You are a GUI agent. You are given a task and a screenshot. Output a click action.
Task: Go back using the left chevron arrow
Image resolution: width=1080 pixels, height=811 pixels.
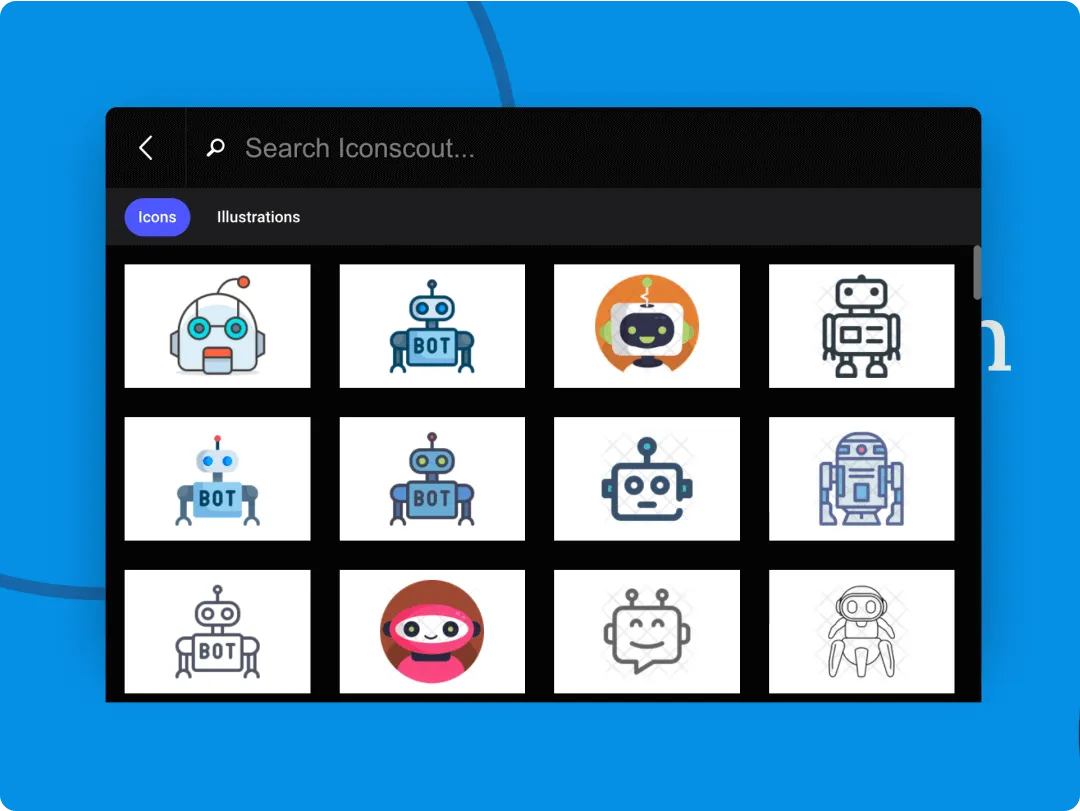[x=145, y=147]
